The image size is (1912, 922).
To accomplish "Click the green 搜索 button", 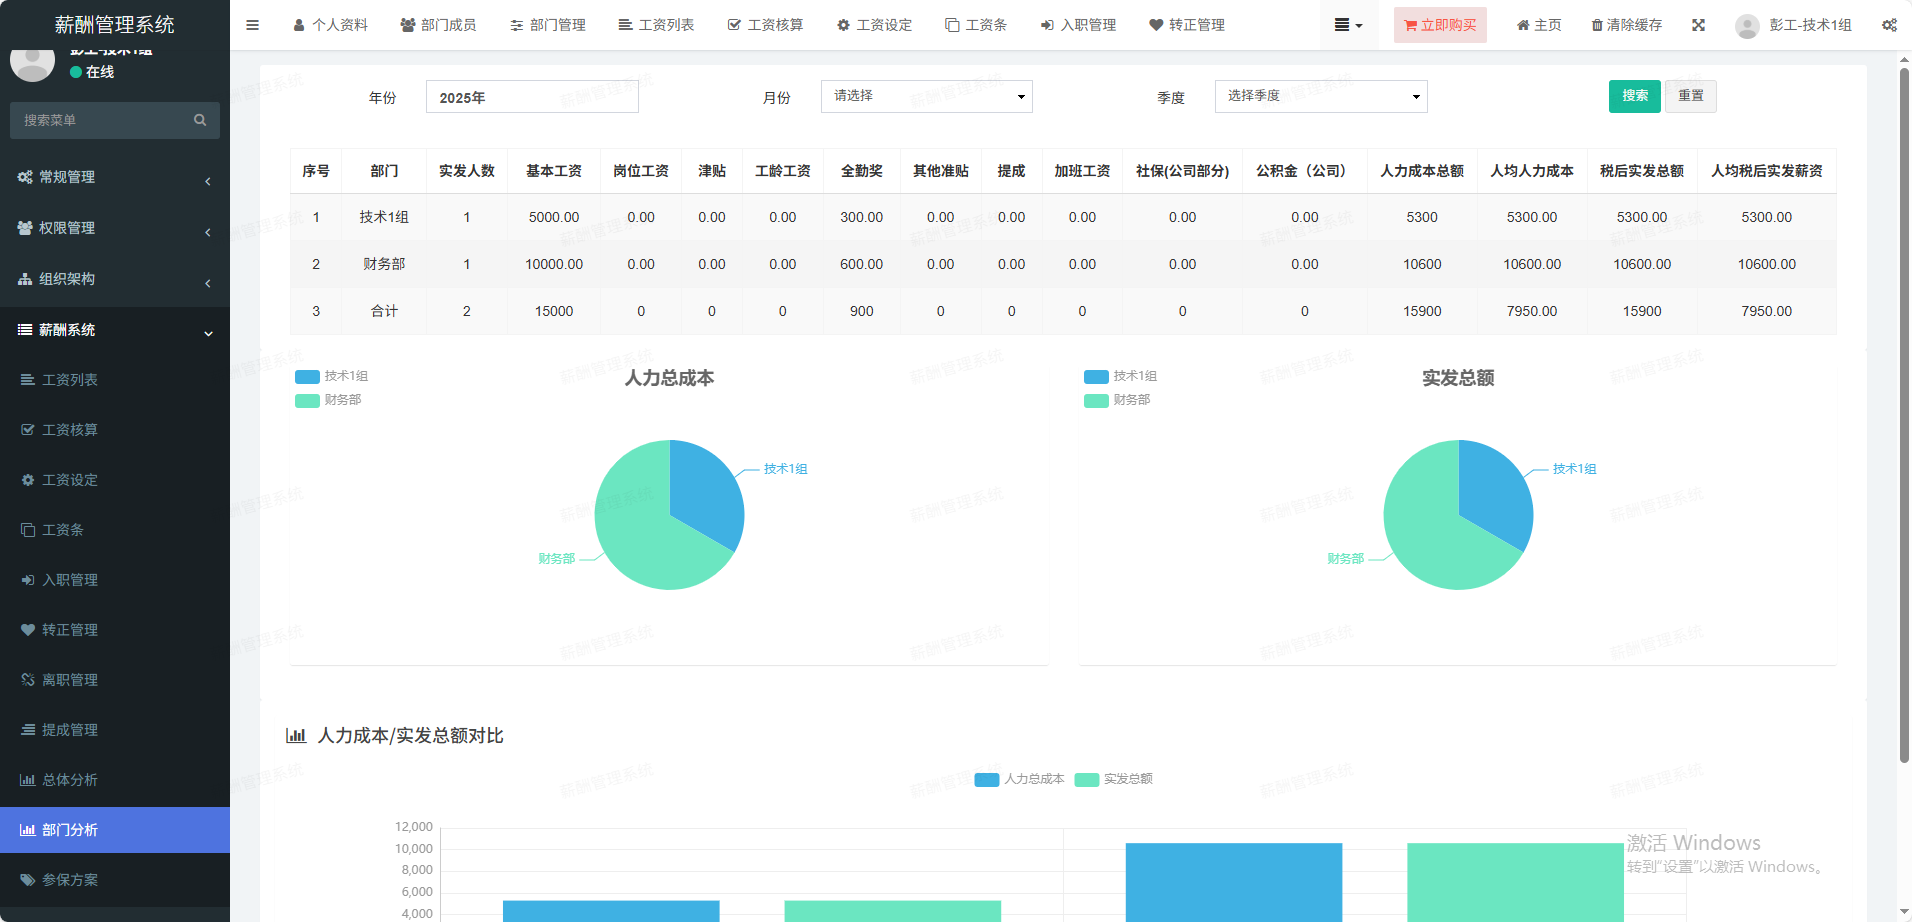I will coord(1634,96).
